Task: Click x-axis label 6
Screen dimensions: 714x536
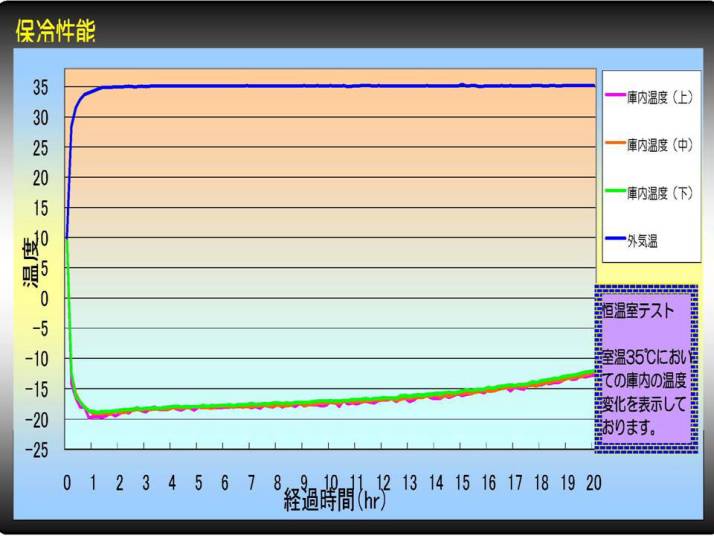Action: pos(225,483)
